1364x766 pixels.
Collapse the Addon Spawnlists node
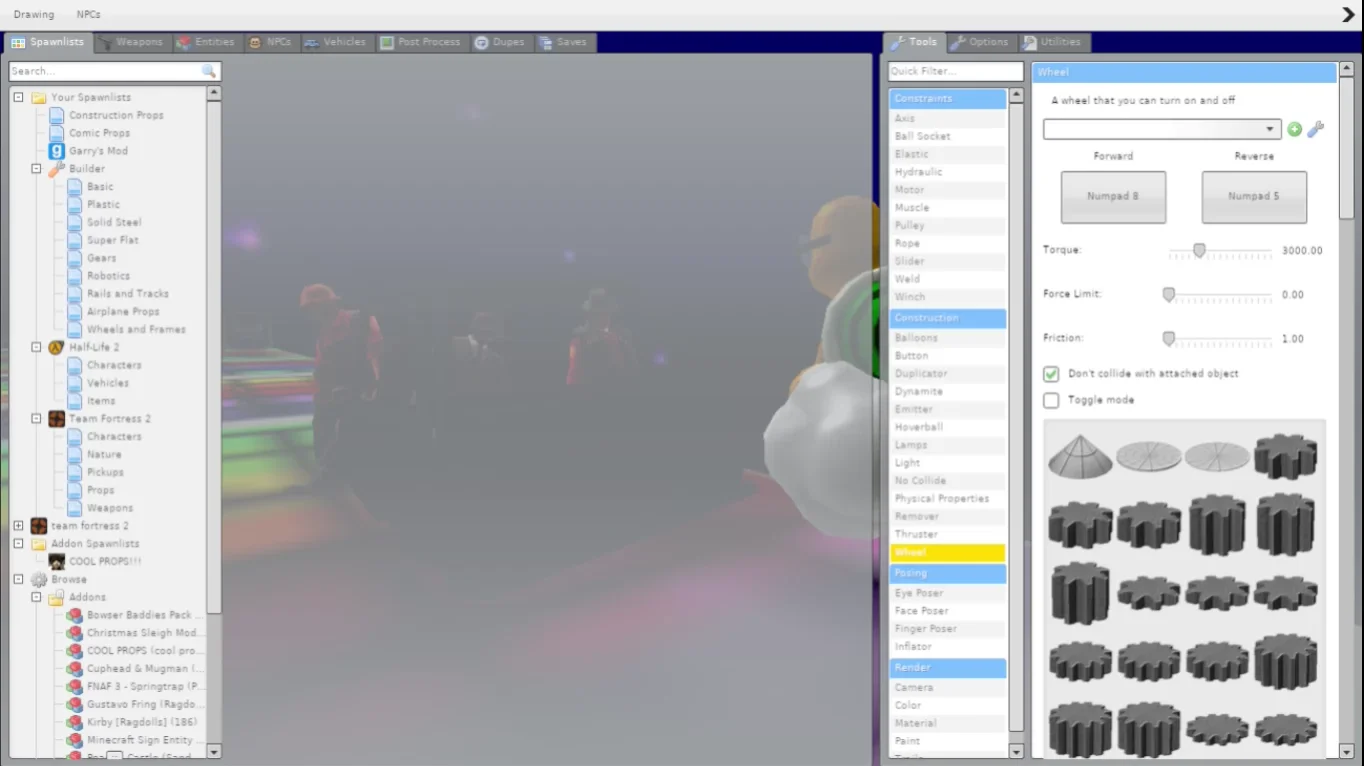[x=18, y=543]
